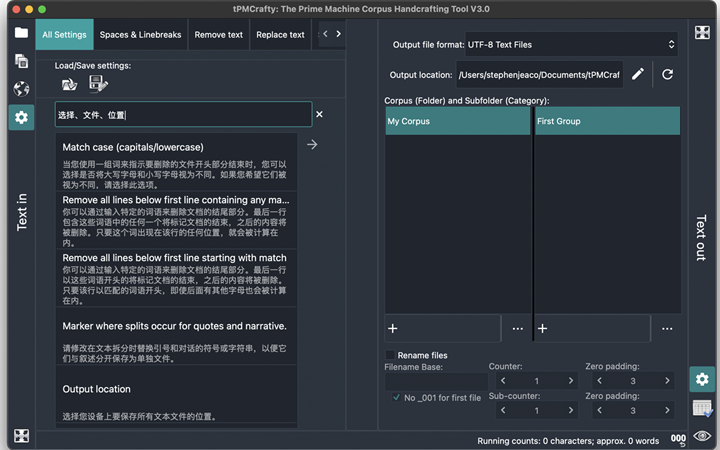Refresh the output location
This screenshot has height=450, width=720.
(x=667, y=74)
